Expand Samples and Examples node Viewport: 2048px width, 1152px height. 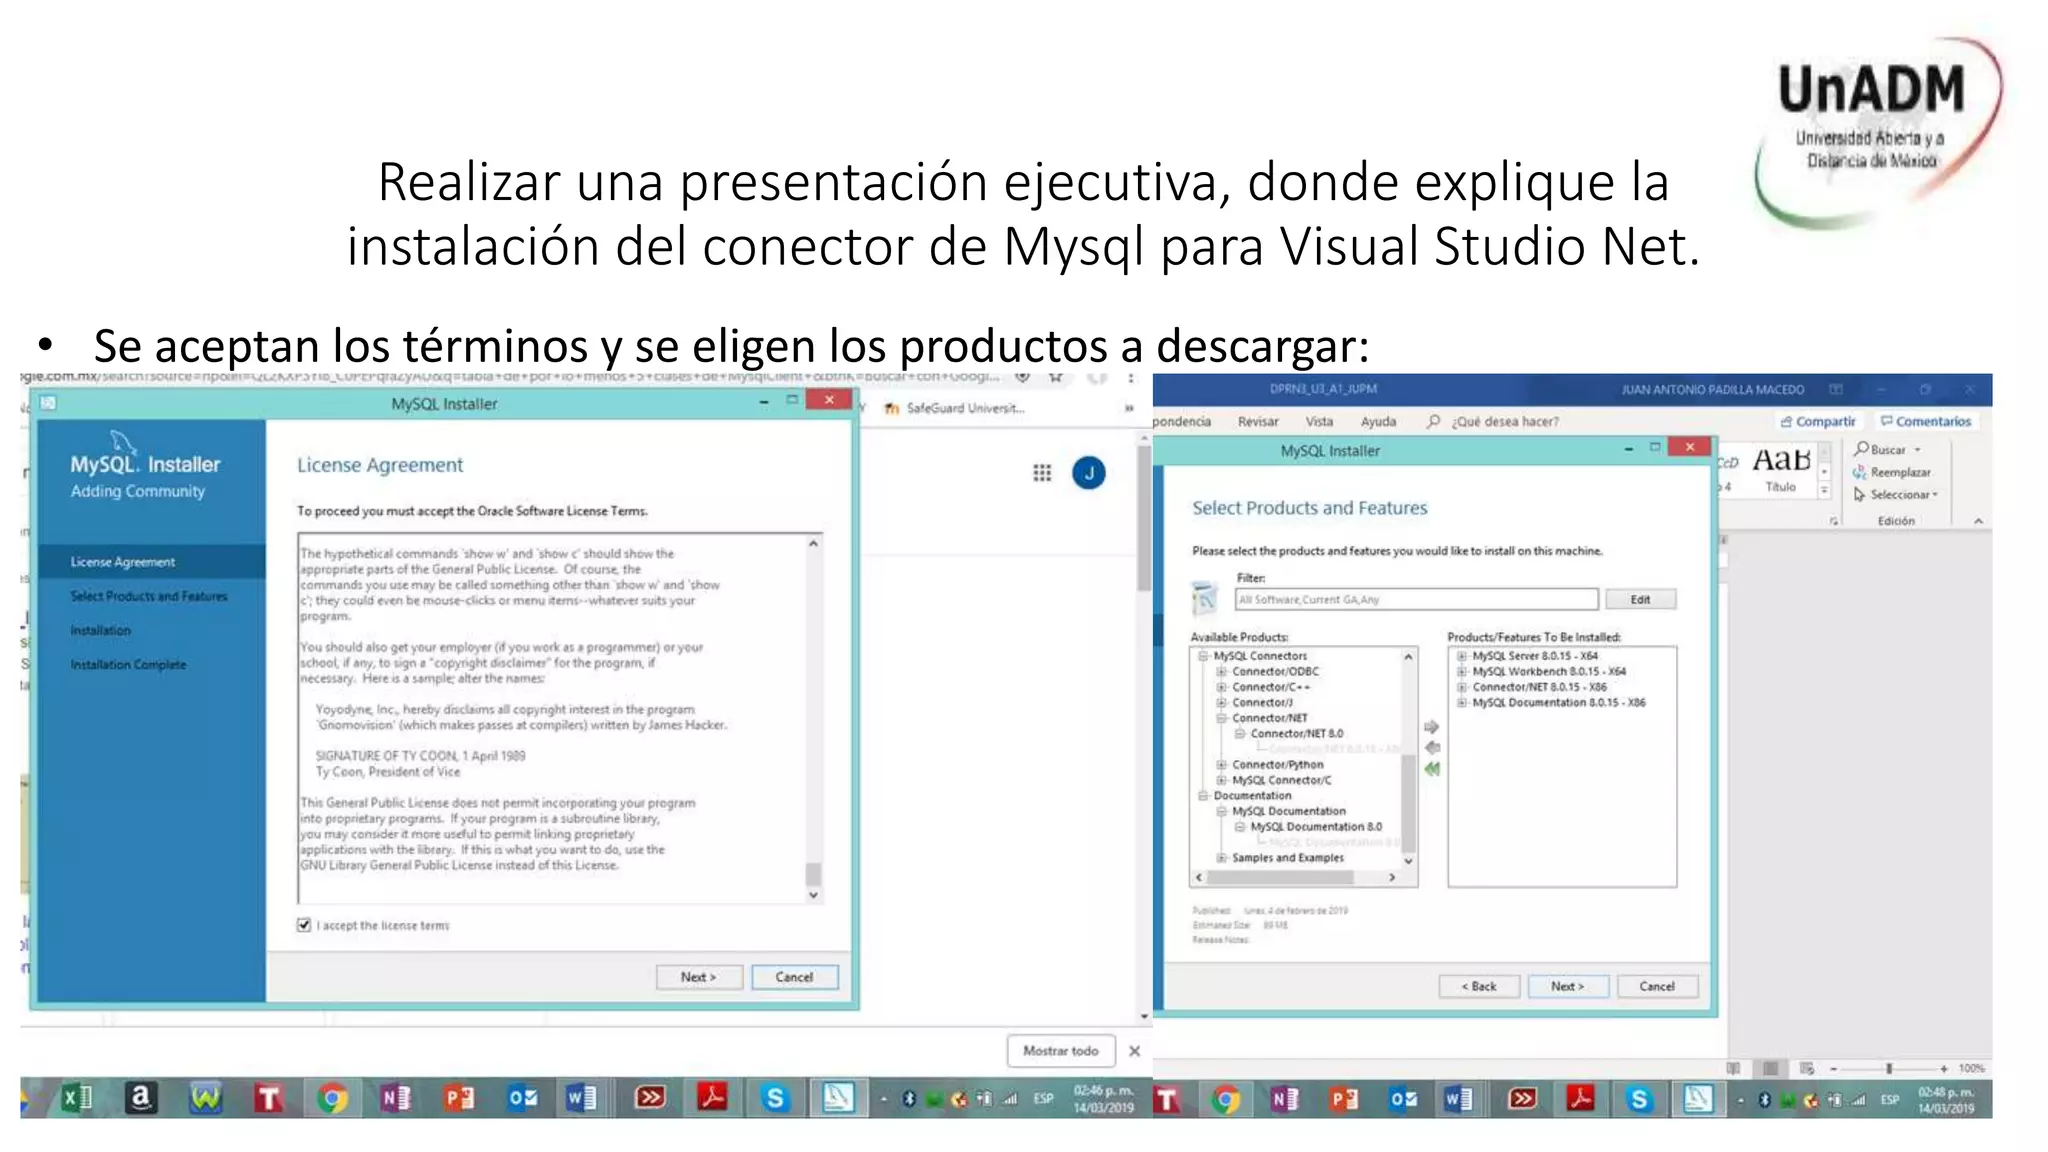point(1221,858)
